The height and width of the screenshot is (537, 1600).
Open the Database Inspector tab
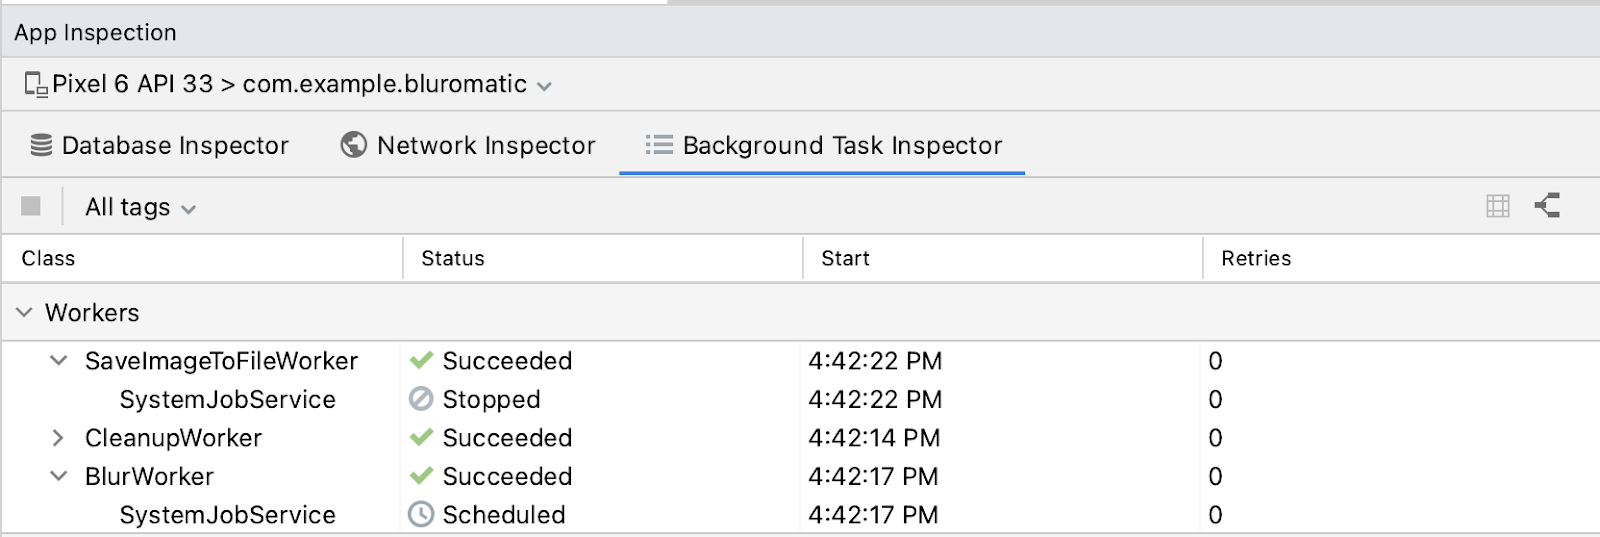click(x=174, y=146)
